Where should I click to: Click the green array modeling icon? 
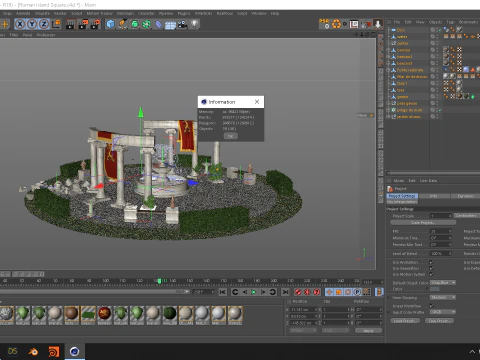147,24
